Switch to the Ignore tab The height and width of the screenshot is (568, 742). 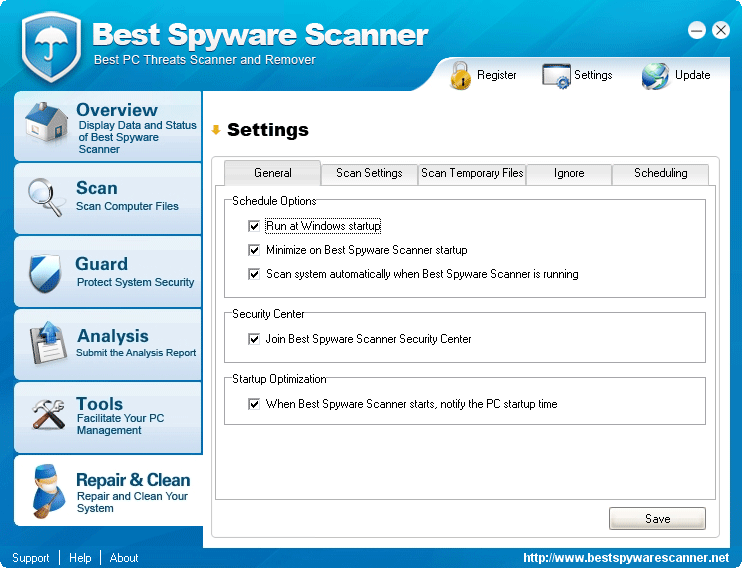(x=569, y=173)
